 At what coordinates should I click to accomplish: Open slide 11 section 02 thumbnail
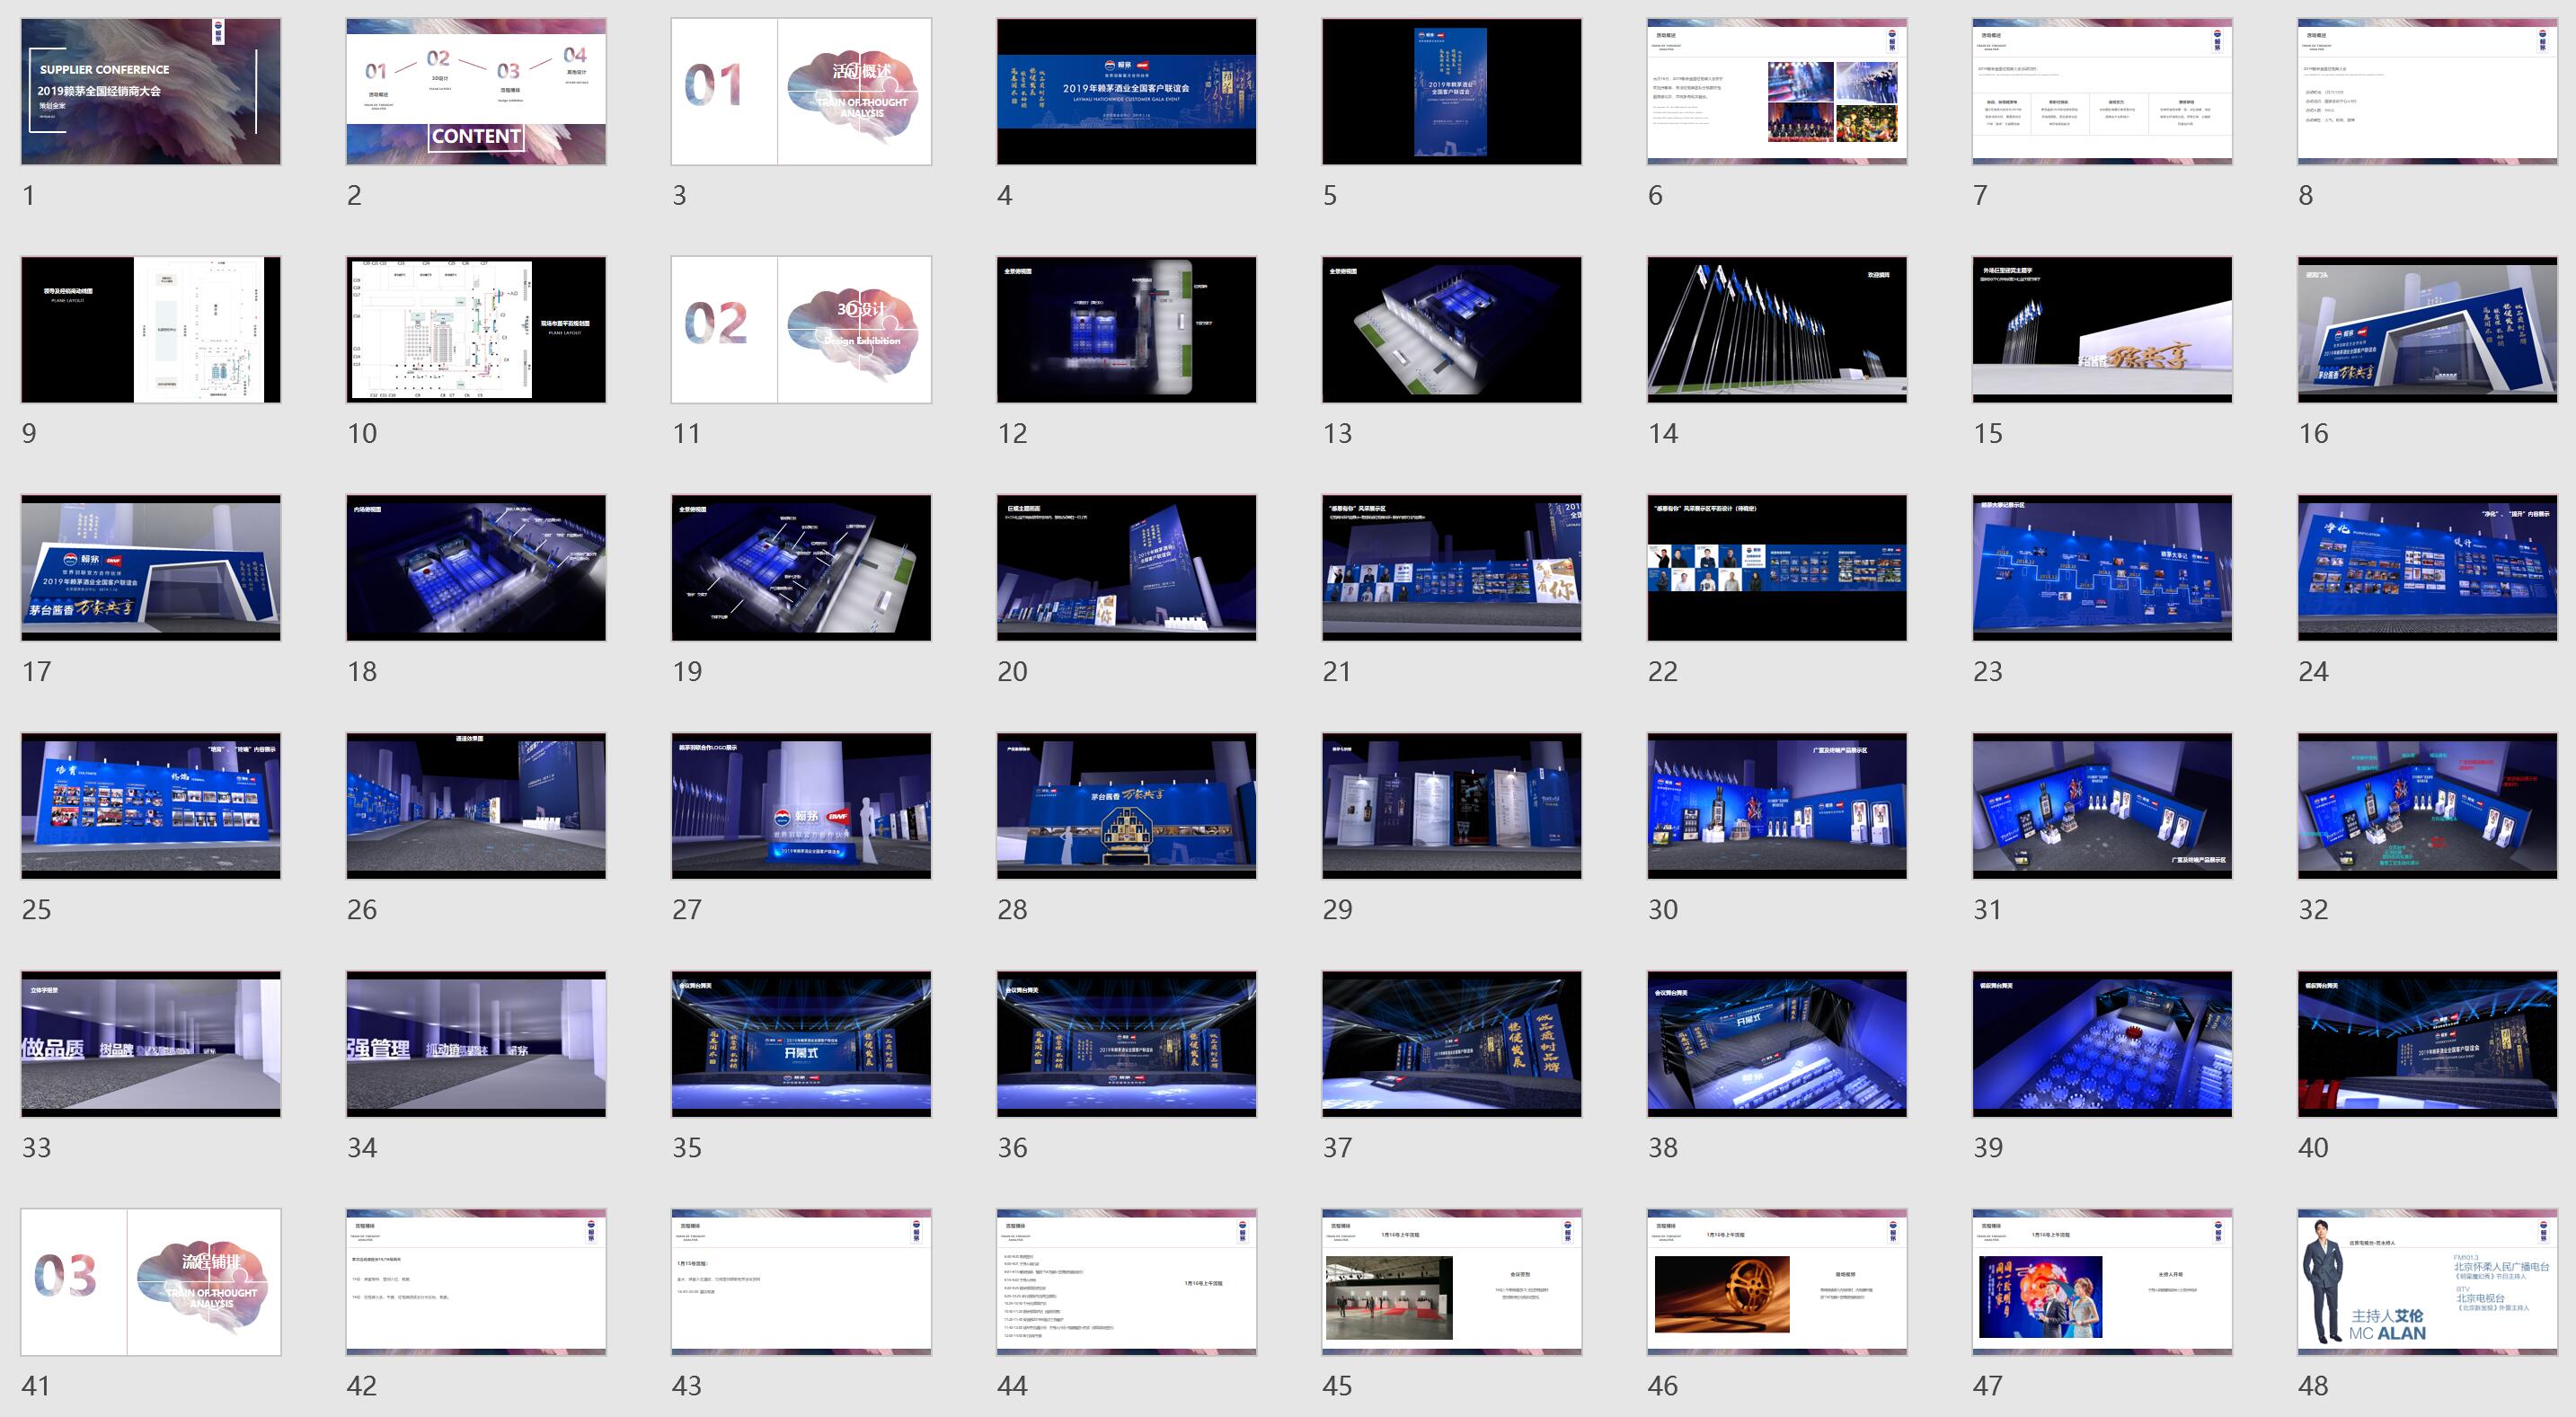(801, 329)
